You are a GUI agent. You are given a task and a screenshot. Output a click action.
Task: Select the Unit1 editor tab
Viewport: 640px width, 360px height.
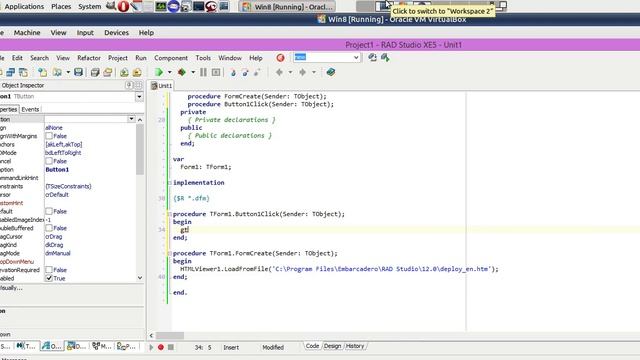(x=162, y=86)
